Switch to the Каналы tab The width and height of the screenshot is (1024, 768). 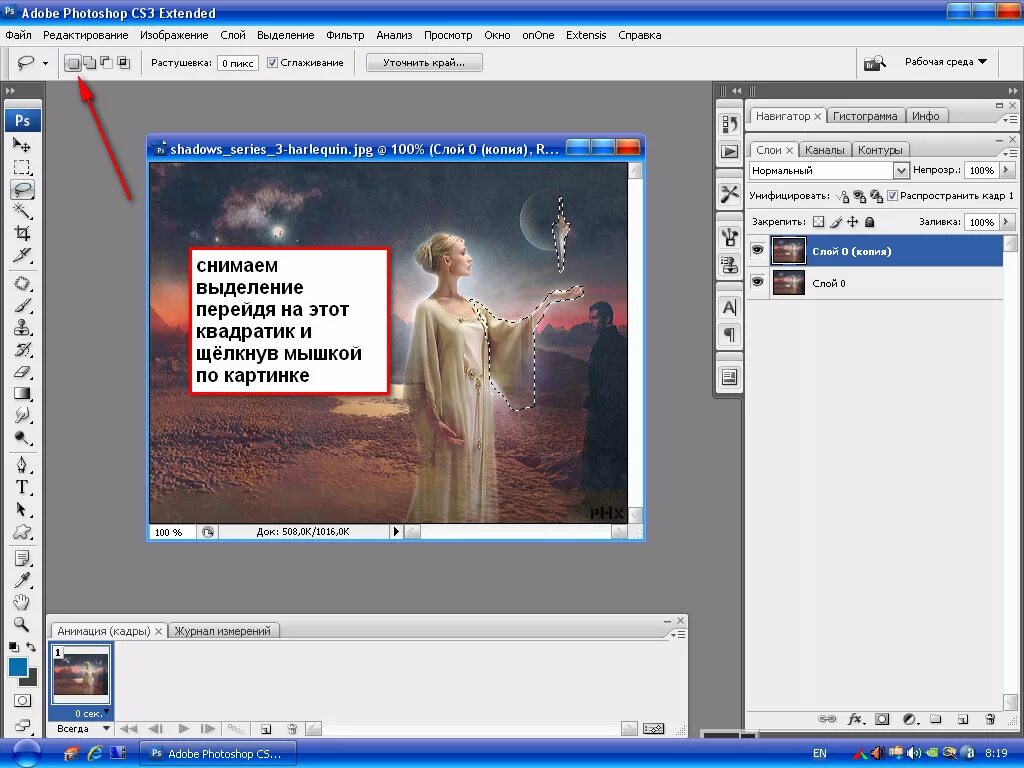[x=825, y=150]
